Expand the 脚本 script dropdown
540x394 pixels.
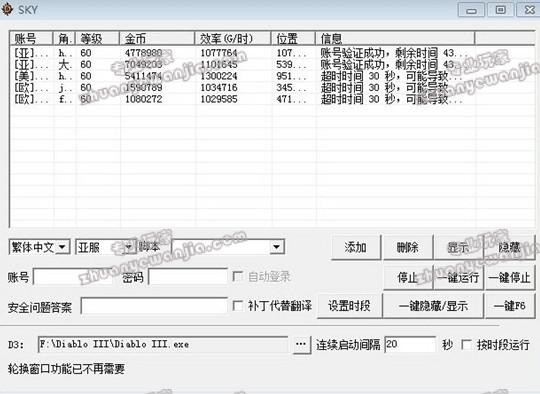(277, 247)
